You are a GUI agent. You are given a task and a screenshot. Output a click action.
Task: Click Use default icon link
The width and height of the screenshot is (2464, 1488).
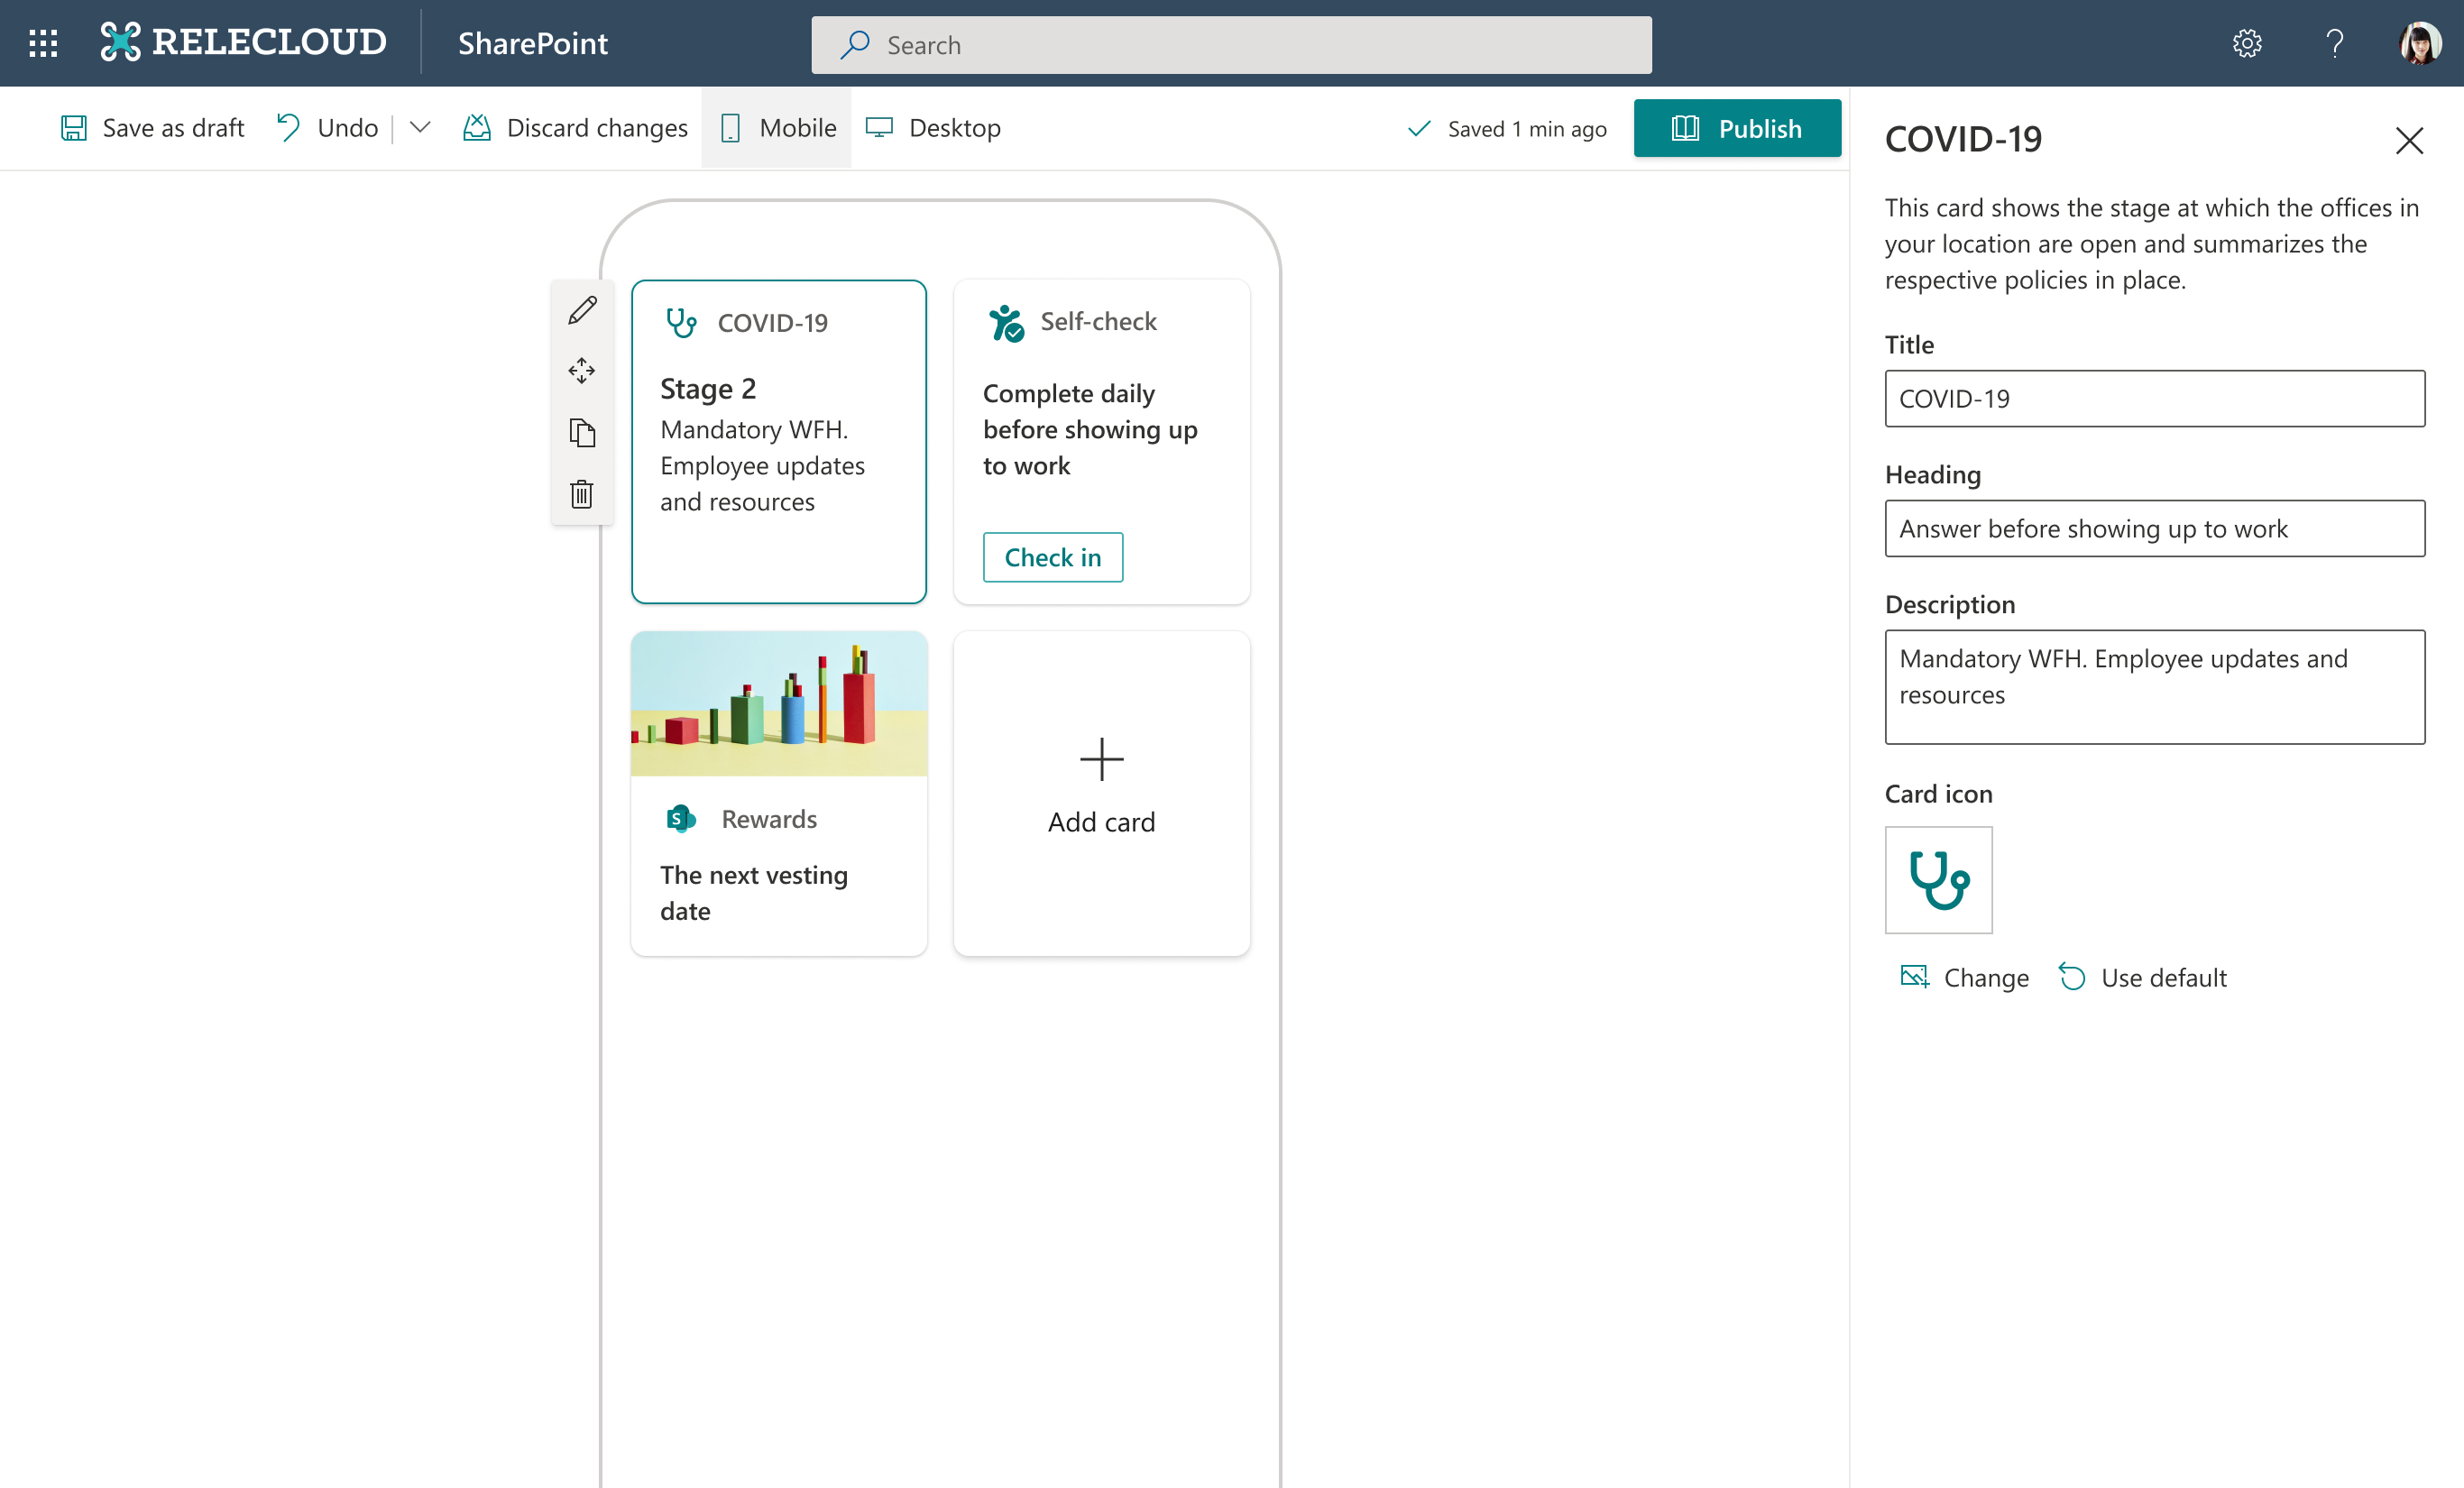tap(2143, 977)
